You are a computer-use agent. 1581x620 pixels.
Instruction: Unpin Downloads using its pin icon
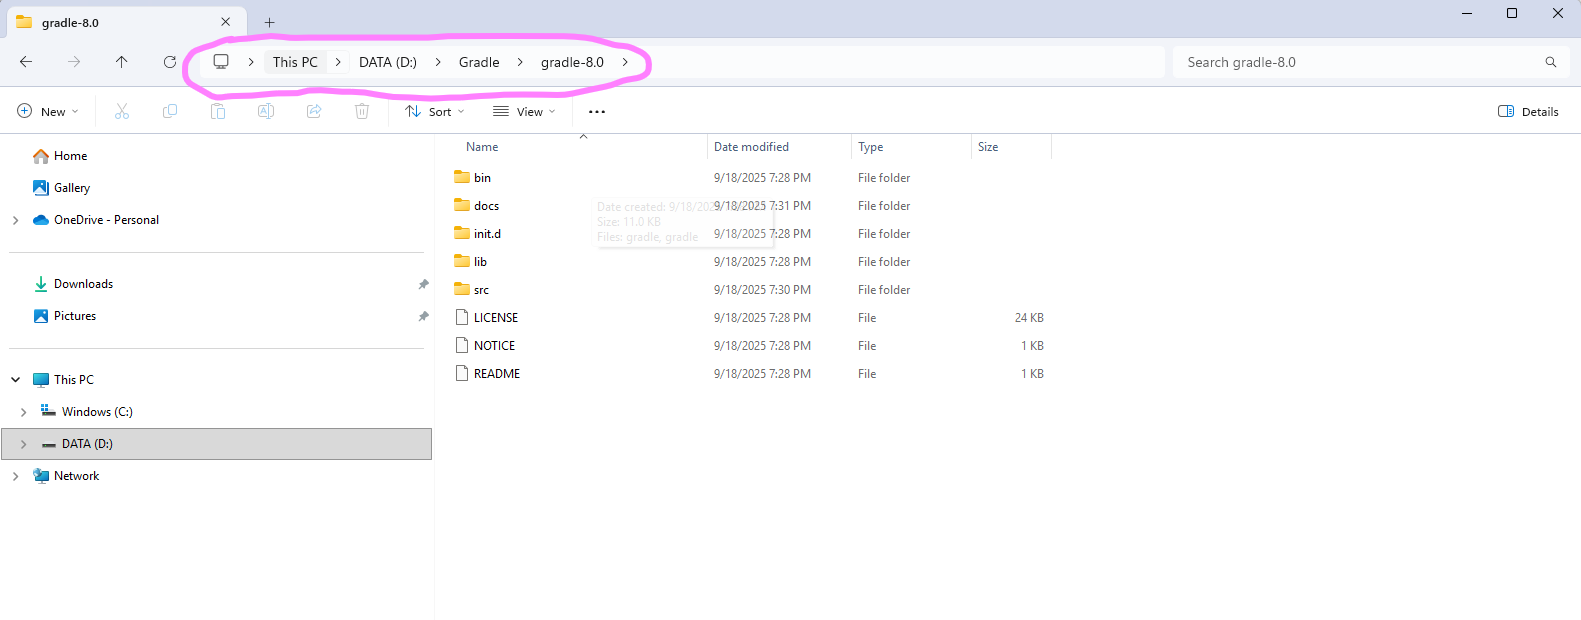423,284
